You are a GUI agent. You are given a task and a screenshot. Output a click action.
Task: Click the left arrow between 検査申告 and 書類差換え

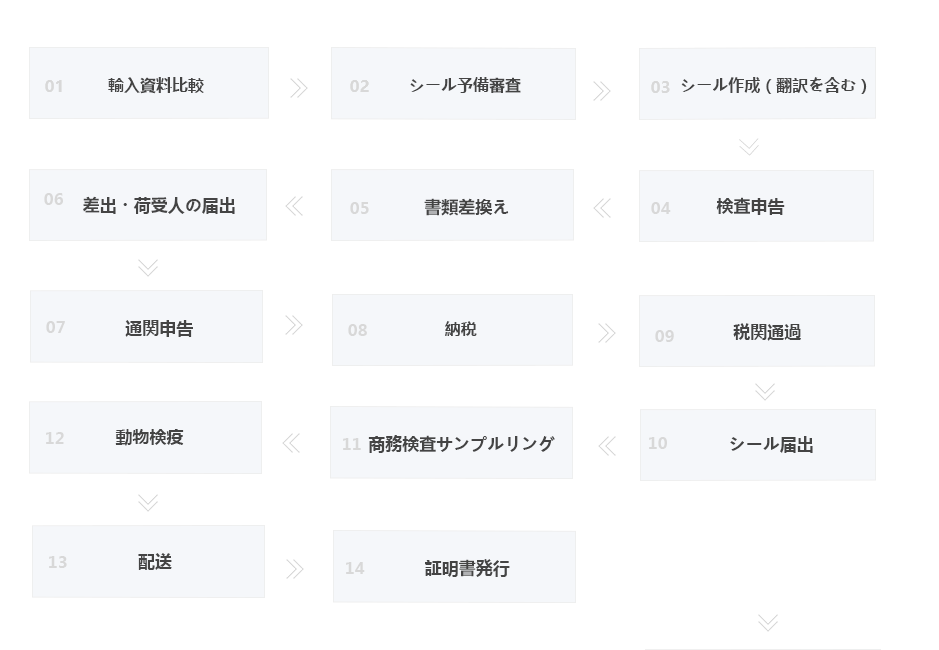tap(602, 208)
